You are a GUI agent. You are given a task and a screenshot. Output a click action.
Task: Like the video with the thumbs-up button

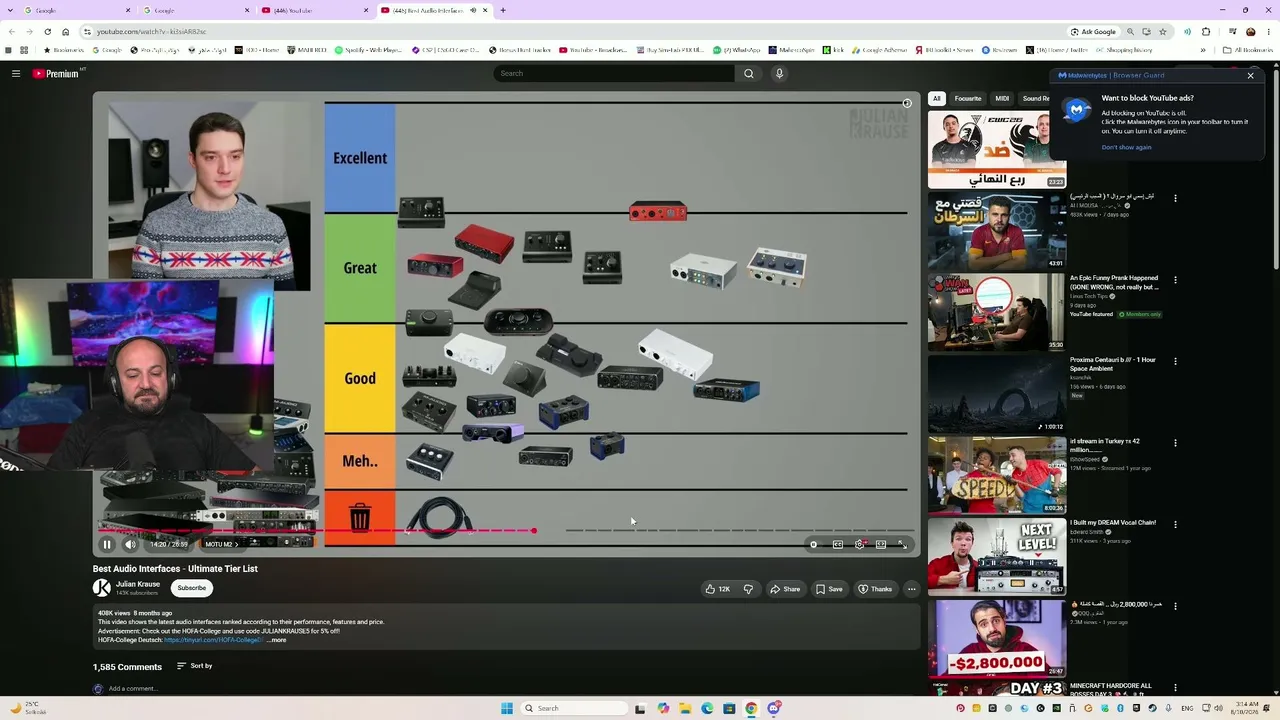(x=718, y=589)
